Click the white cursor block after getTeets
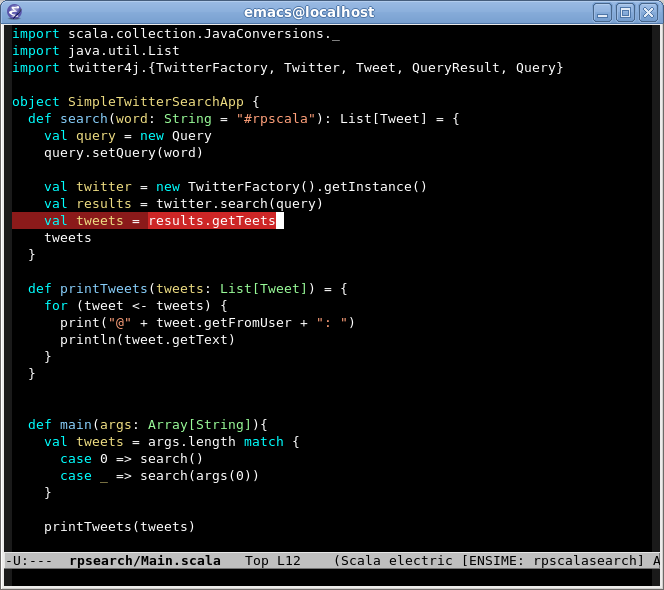 [x=280, y=221]
